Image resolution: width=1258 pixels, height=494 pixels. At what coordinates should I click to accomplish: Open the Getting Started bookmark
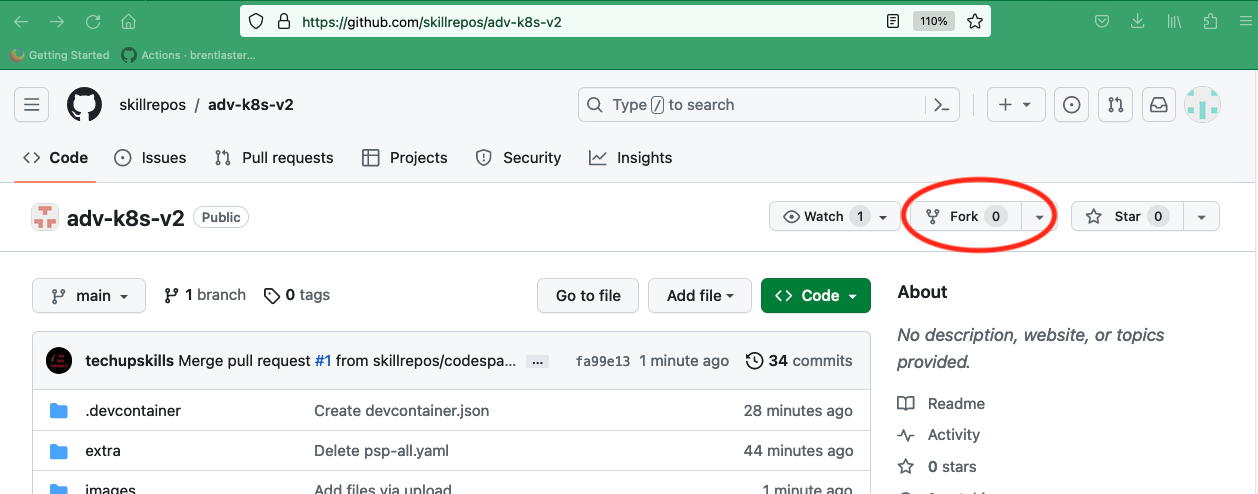point(60,55)
